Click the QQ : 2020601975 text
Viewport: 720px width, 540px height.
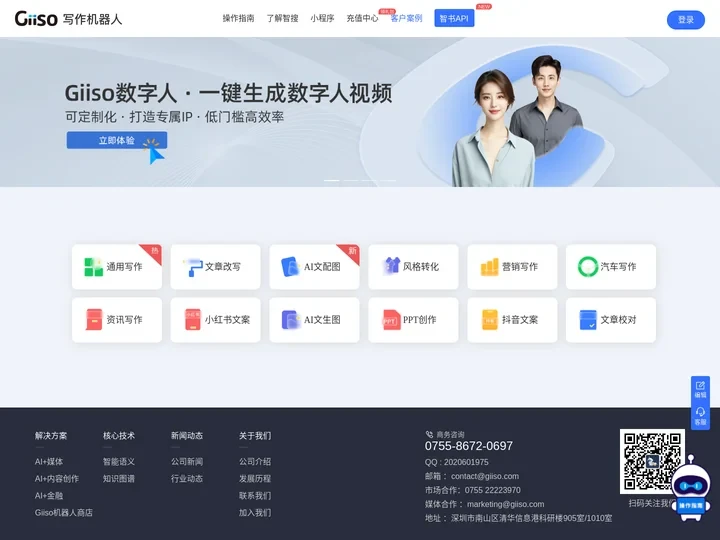[x=457, y=462]
